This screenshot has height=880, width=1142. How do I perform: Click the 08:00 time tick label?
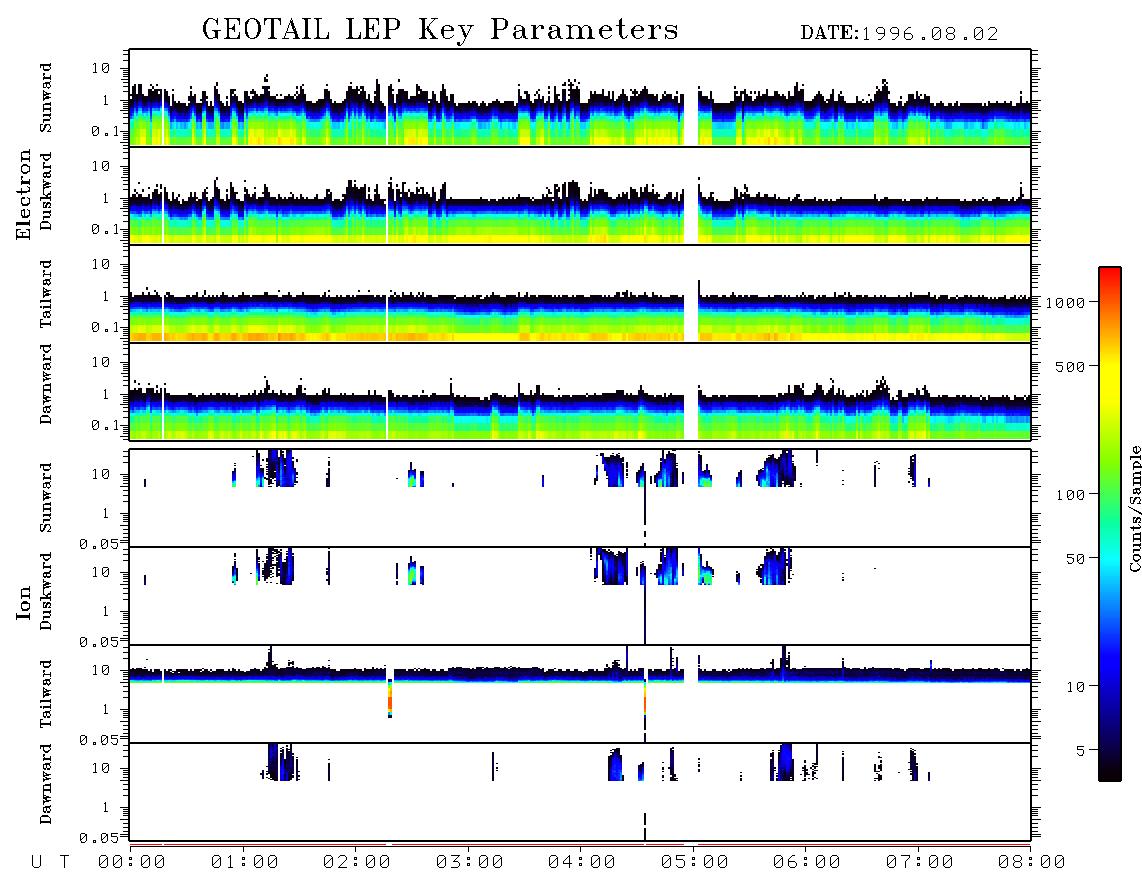[1031, 862]
